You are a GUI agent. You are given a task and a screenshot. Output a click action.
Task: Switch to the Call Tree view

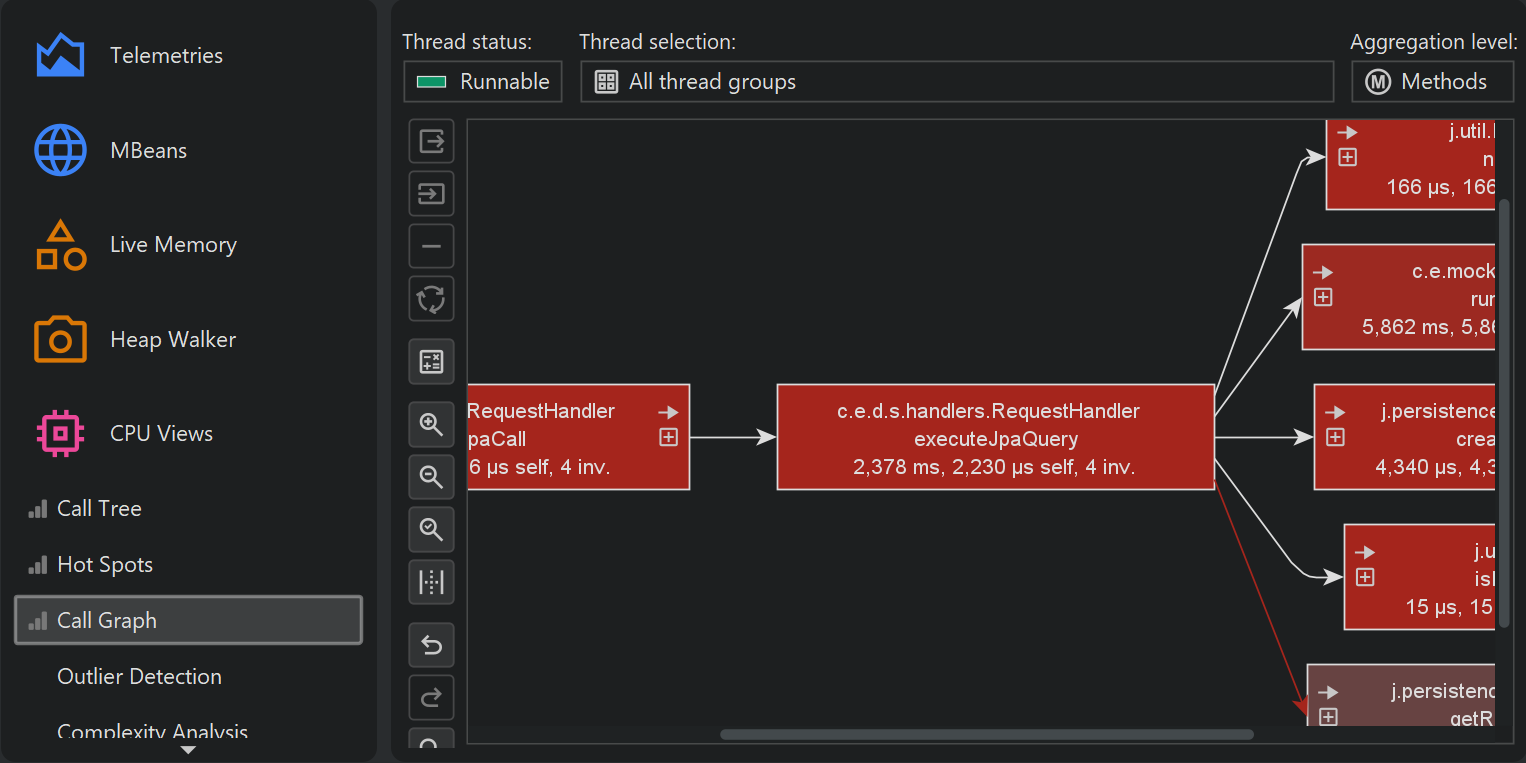pyautogui.click(x=99, y=509)
